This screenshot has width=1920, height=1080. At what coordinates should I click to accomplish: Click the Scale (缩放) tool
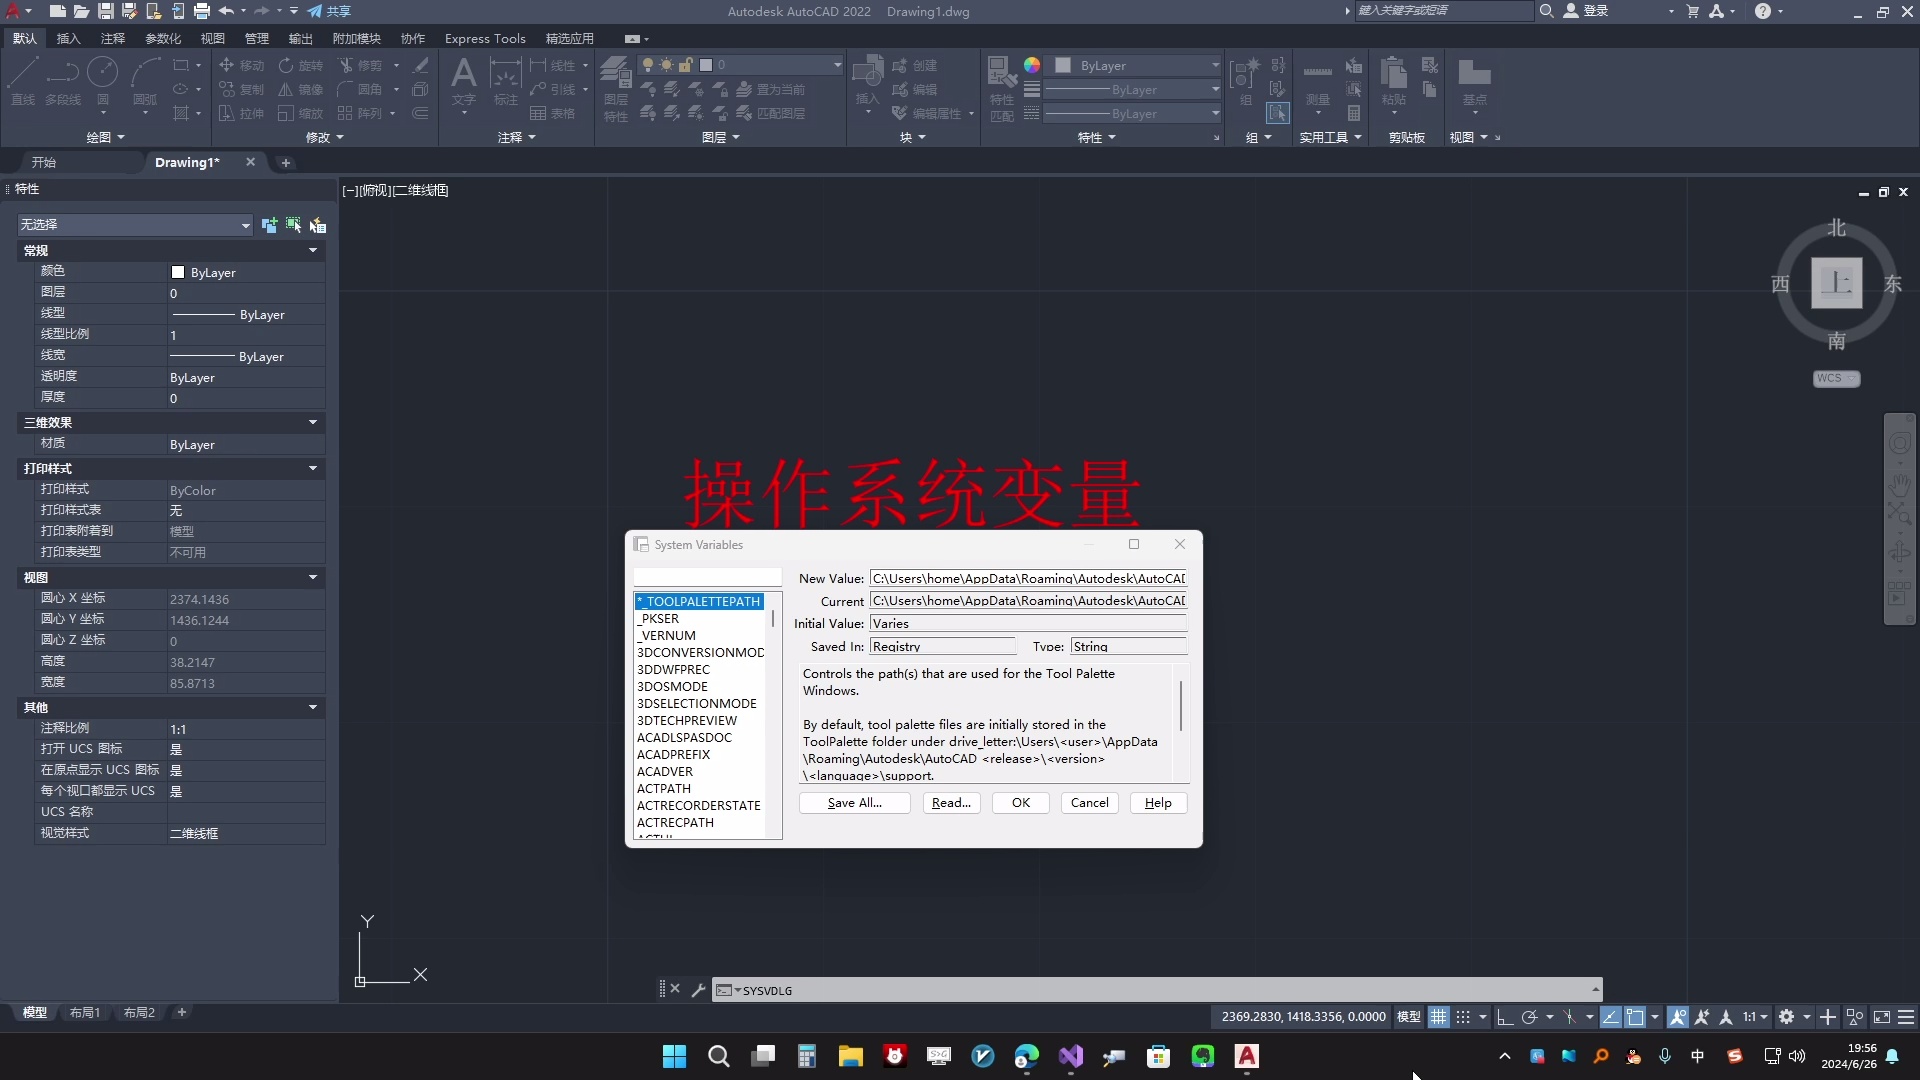point(301,113)
